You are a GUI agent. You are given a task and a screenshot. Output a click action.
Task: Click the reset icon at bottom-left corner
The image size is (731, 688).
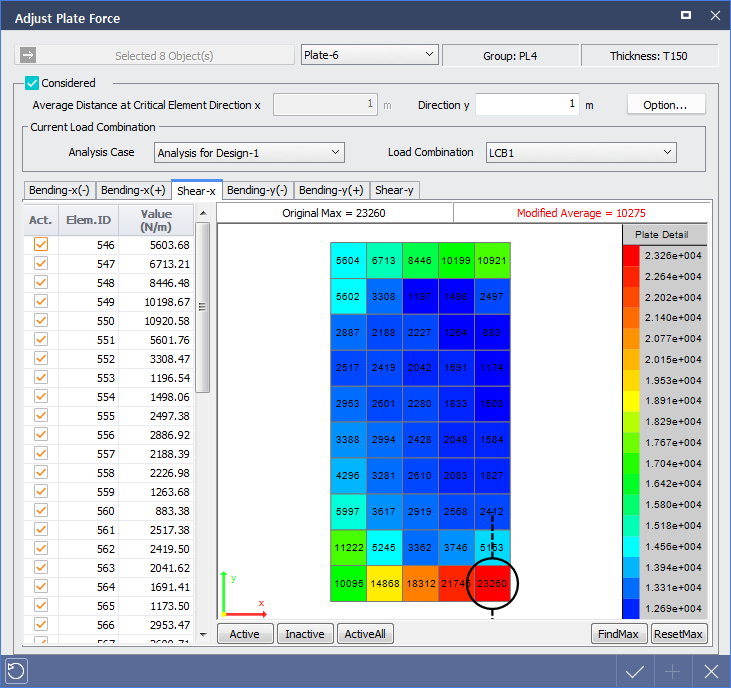15,671
